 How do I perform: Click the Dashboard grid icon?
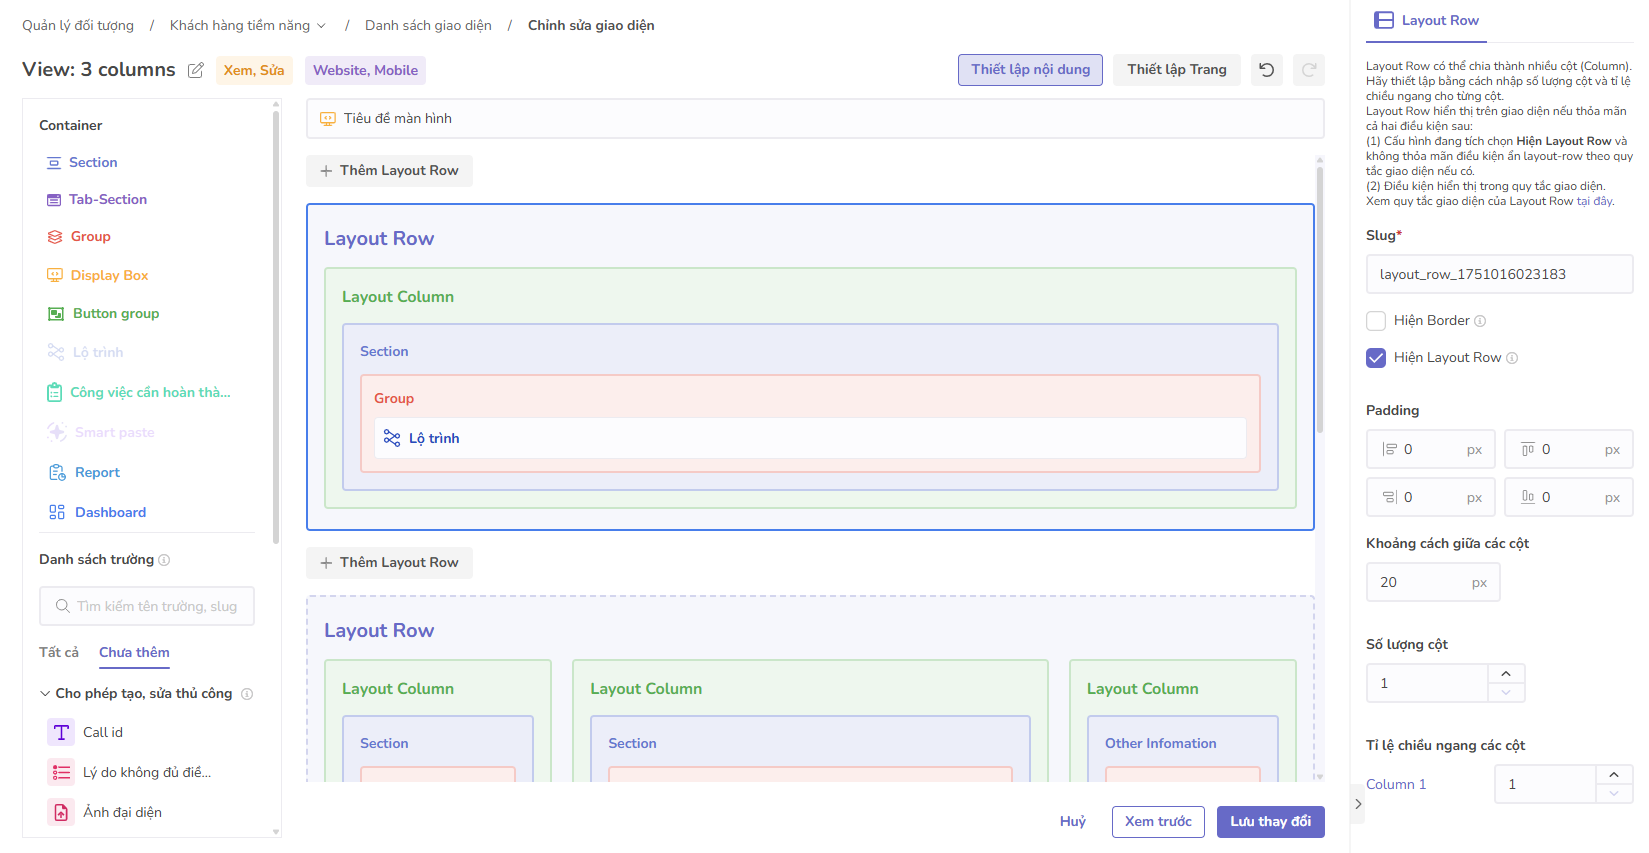(57, 512)
